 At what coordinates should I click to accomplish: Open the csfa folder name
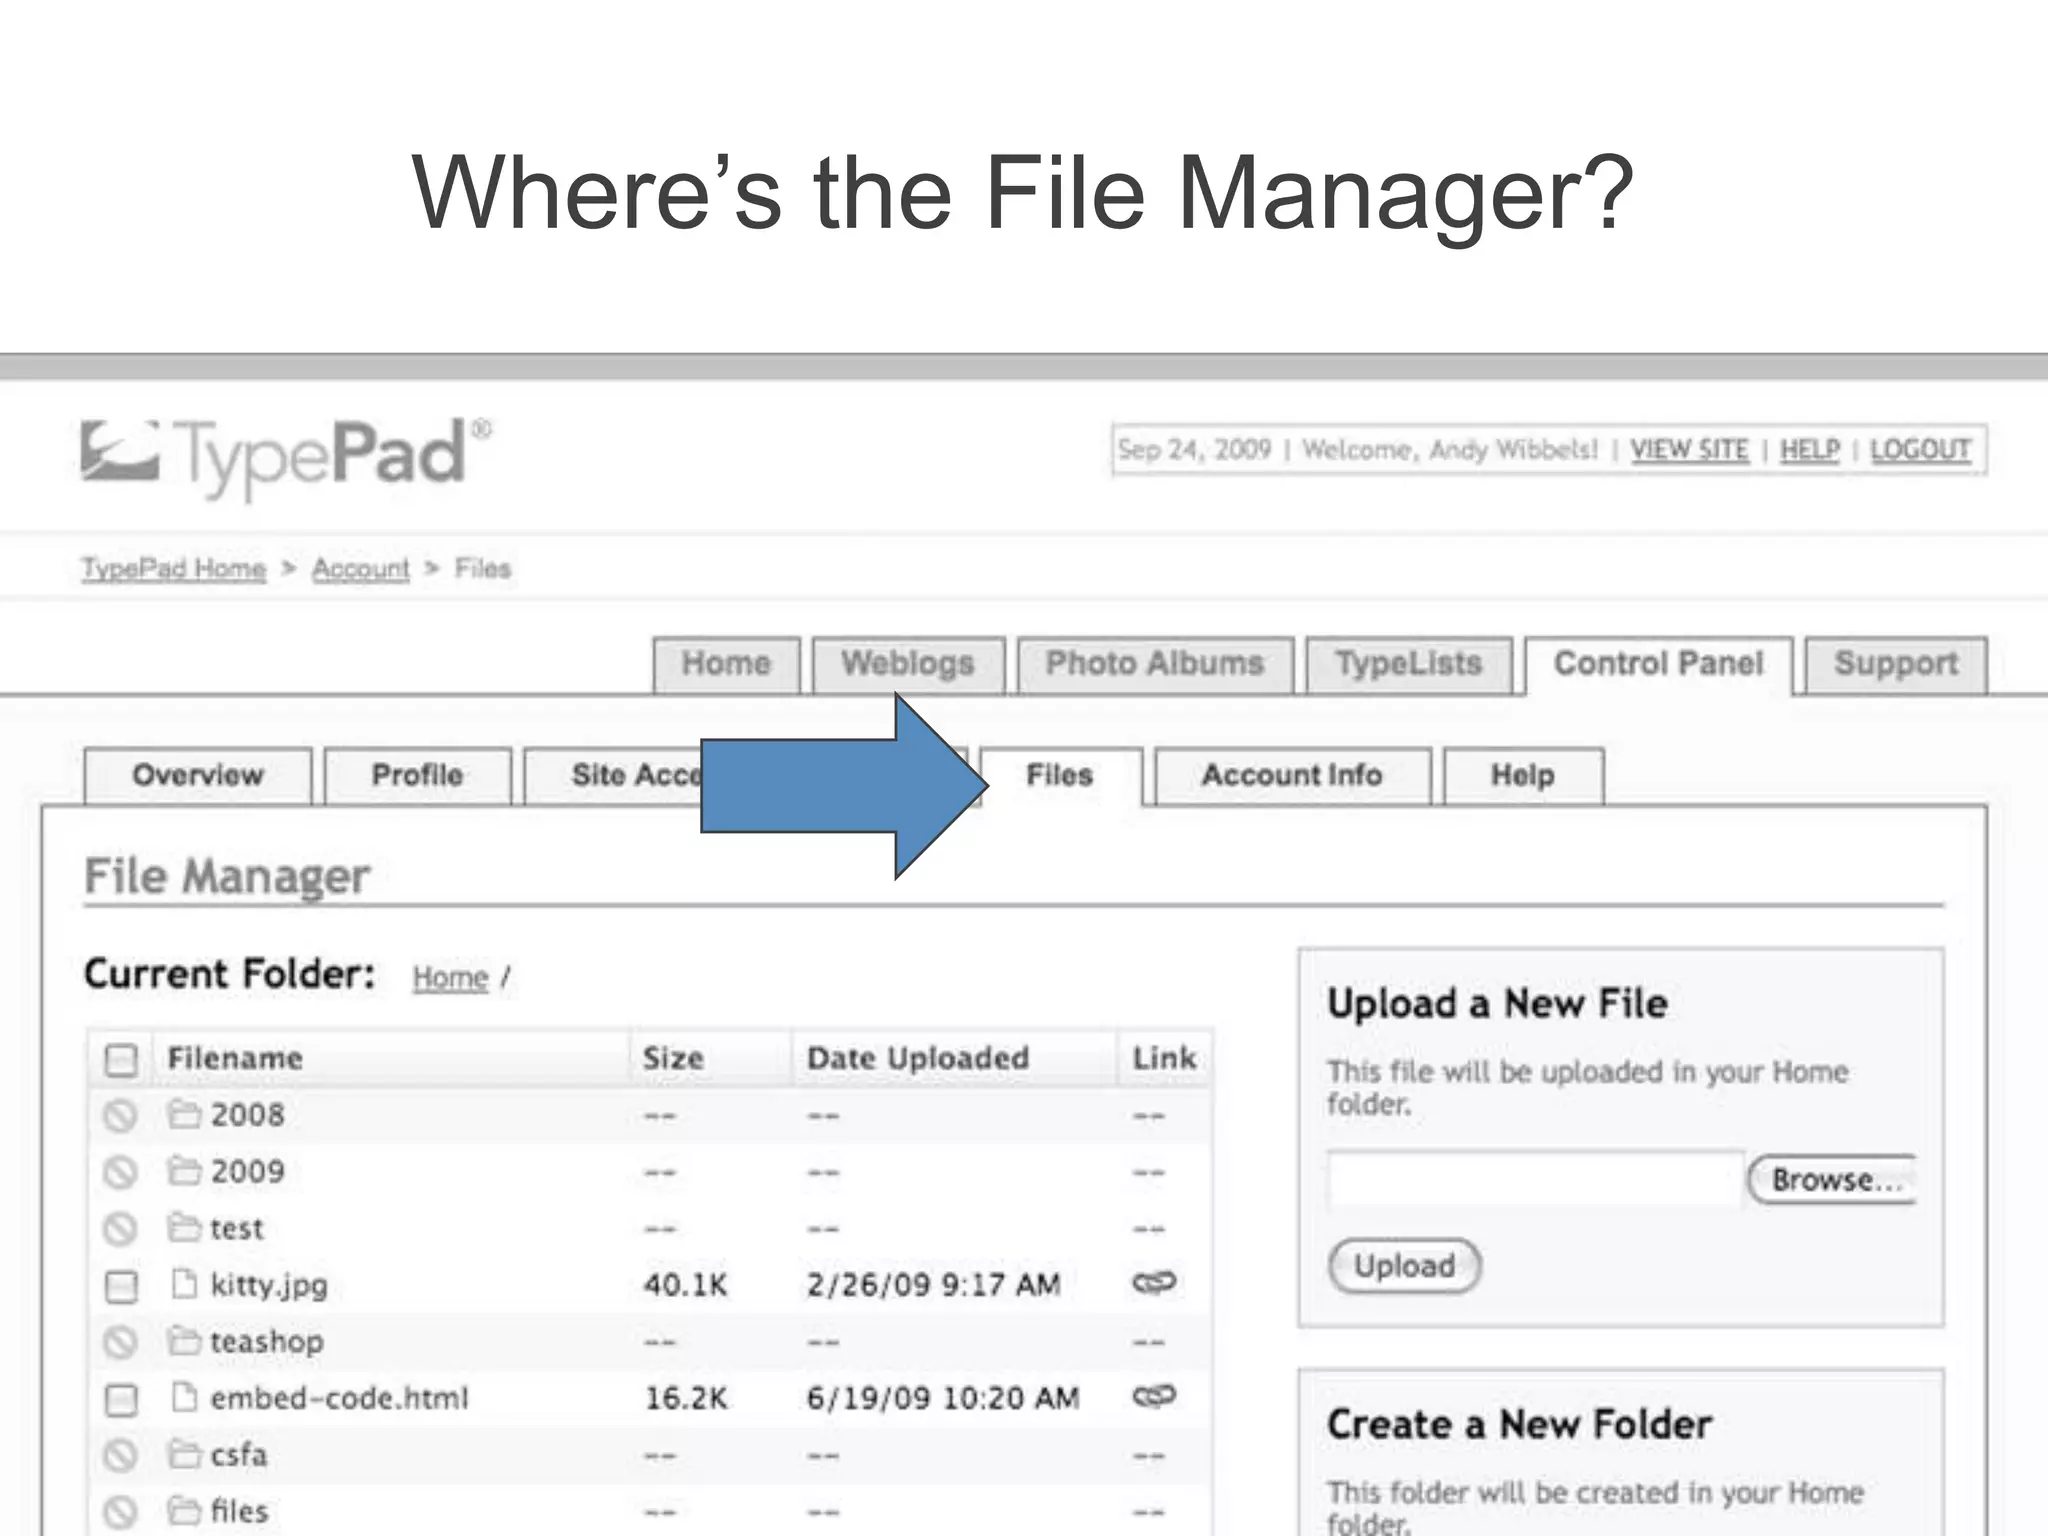point(239,1455)
